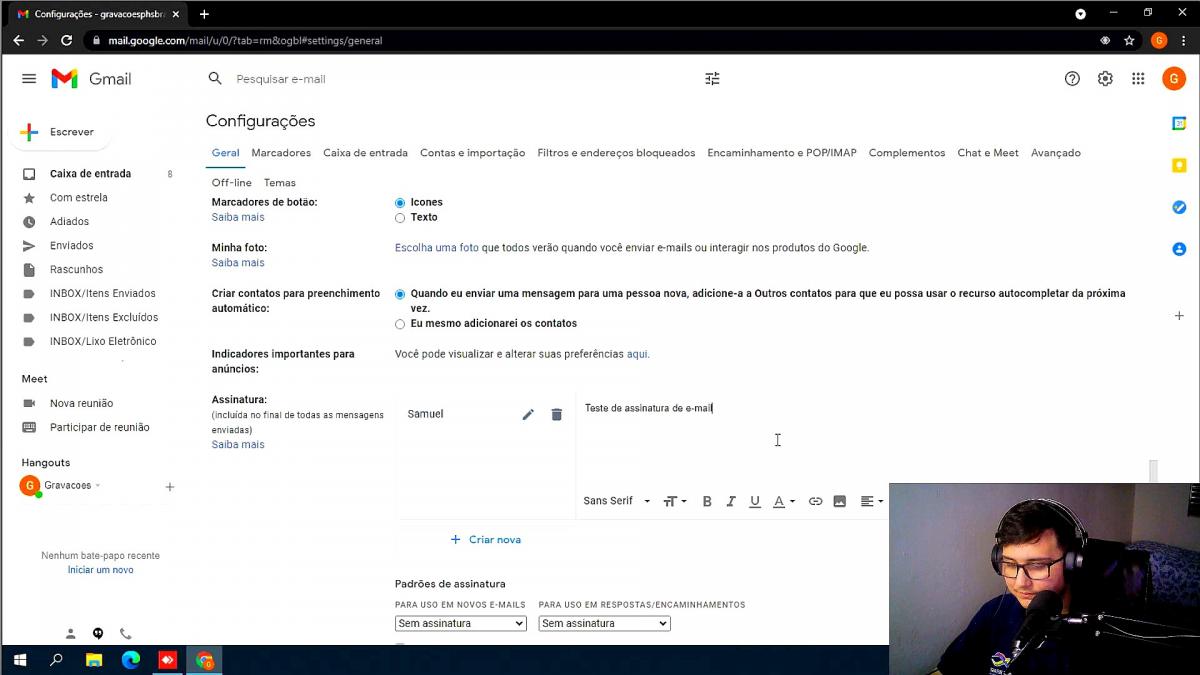The image size is (1200, 675).
Task: Open Settings gear icon in Gmail header
Action: click(x=1105, y=79)
